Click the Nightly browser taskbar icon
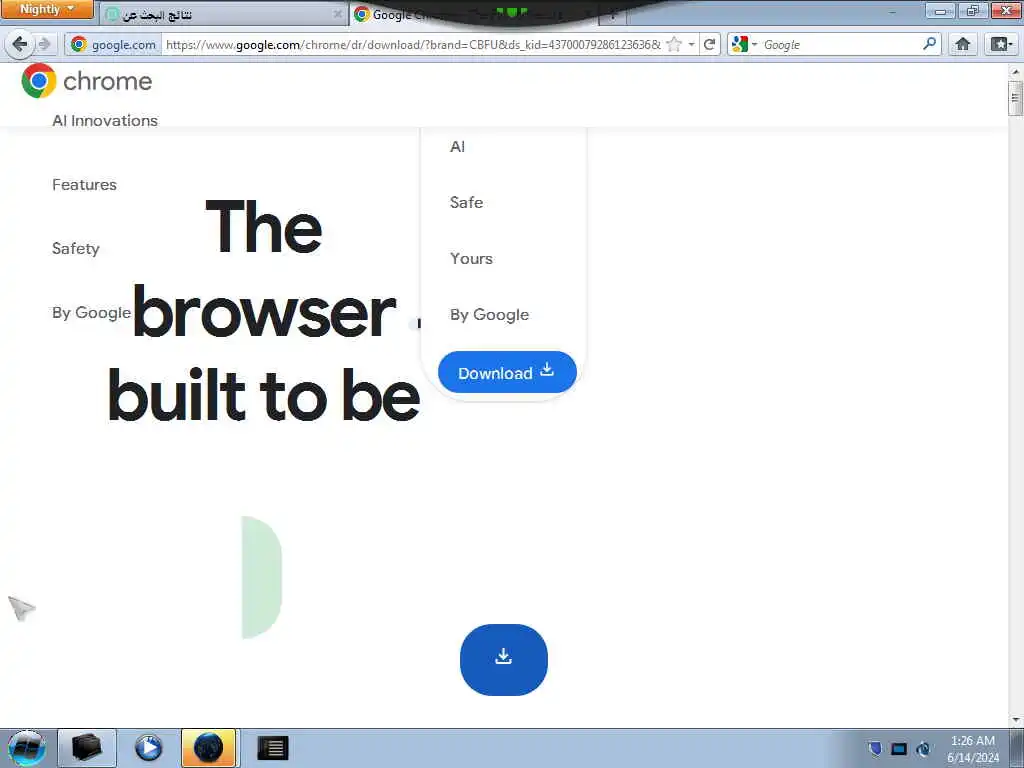Screen dimensions: 1024x768 [x=209, y=748]
